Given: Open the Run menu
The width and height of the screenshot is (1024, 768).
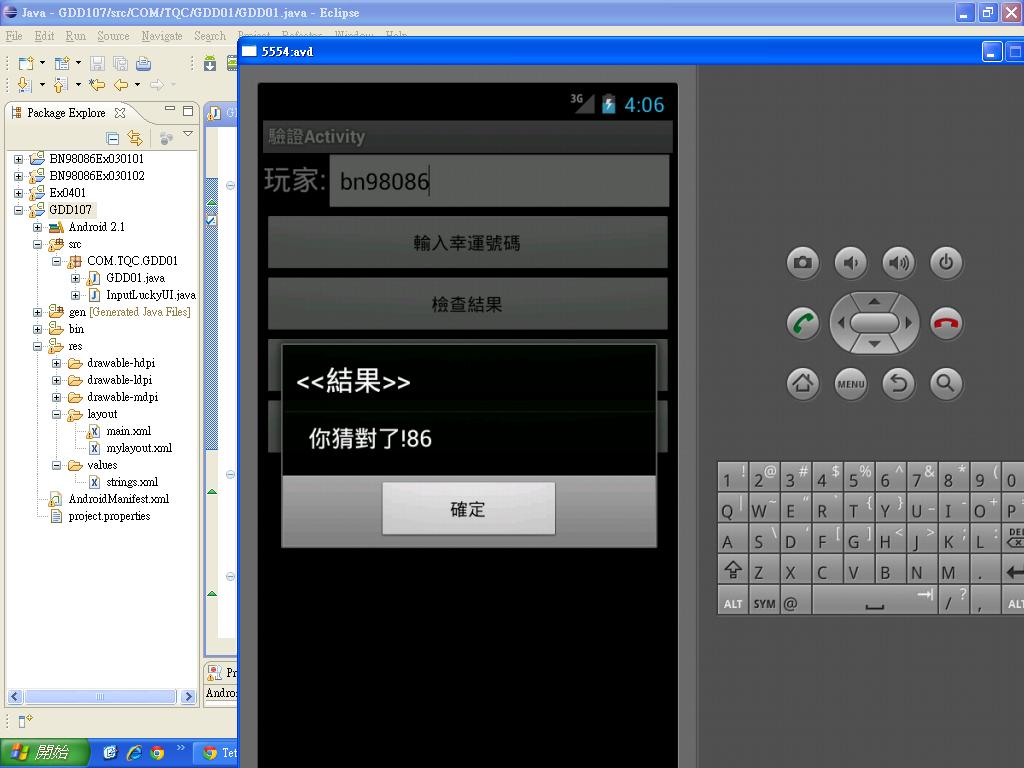Looking at the screenshot, I should (75, 36).
